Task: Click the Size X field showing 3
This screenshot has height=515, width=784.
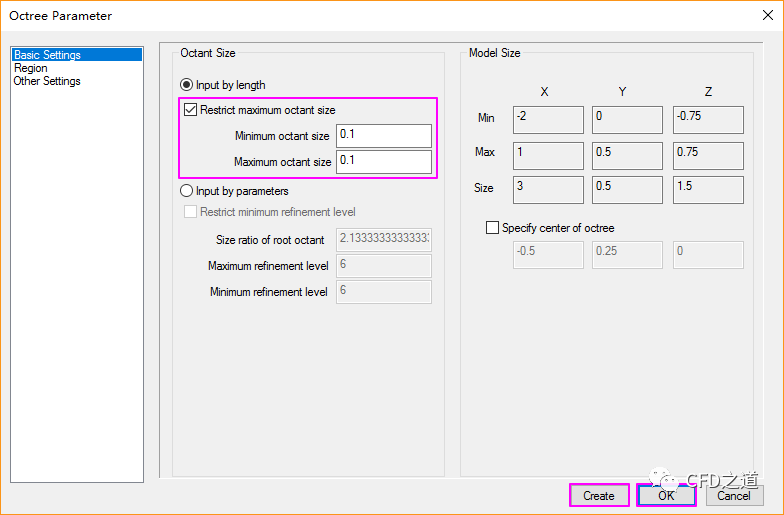Action: [x=548, y=190]
